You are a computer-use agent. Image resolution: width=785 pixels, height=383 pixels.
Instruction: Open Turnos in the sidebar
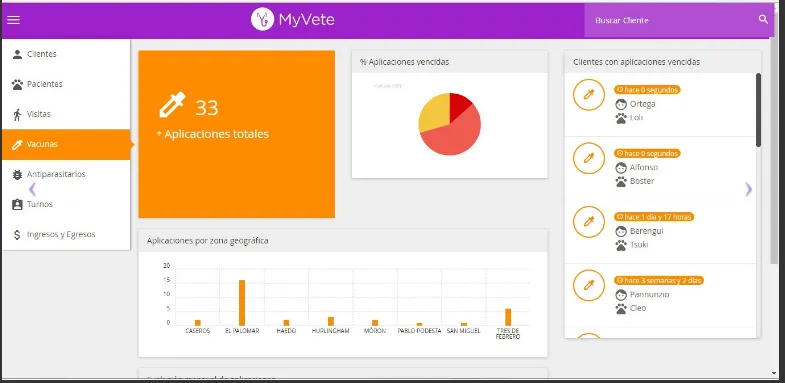pos(66,204)
